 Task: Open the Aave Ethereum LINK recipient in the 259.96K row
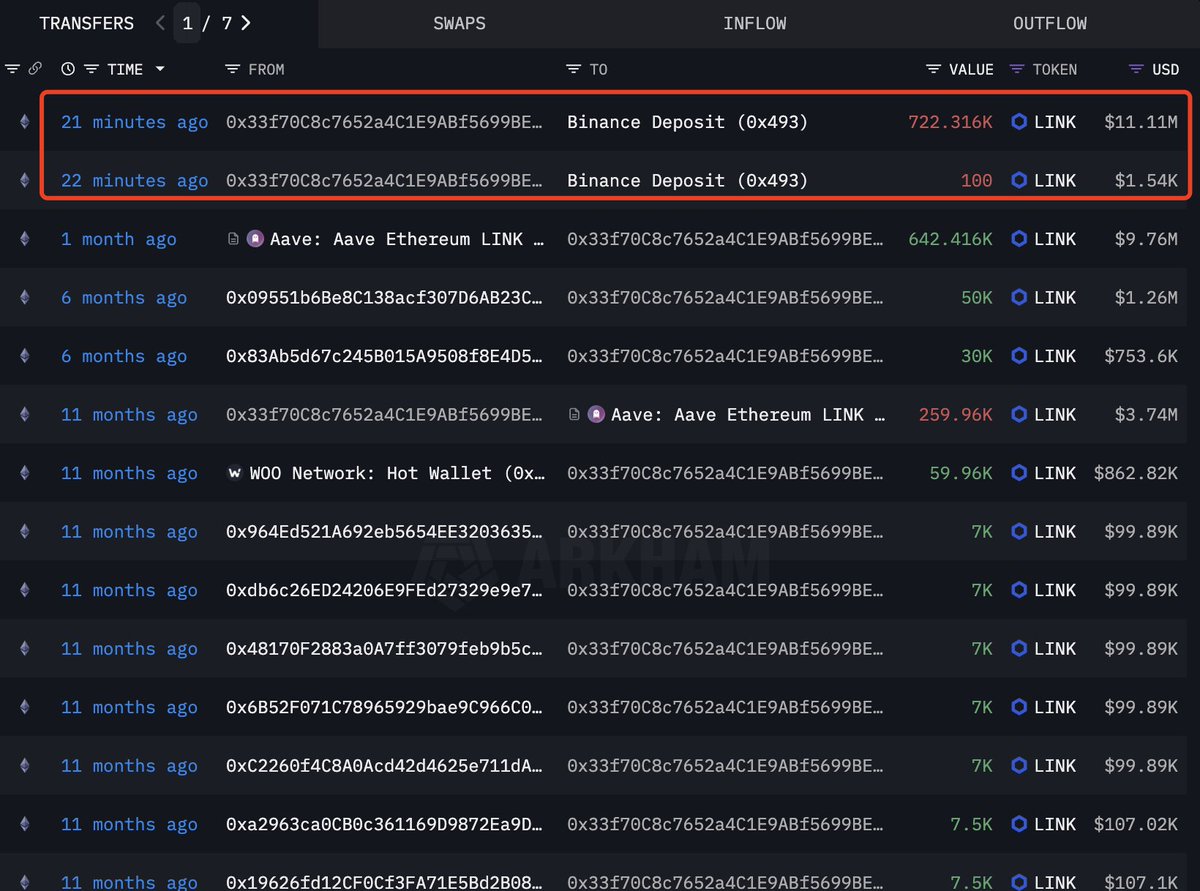pyautogui.click(x=748, y=415)
